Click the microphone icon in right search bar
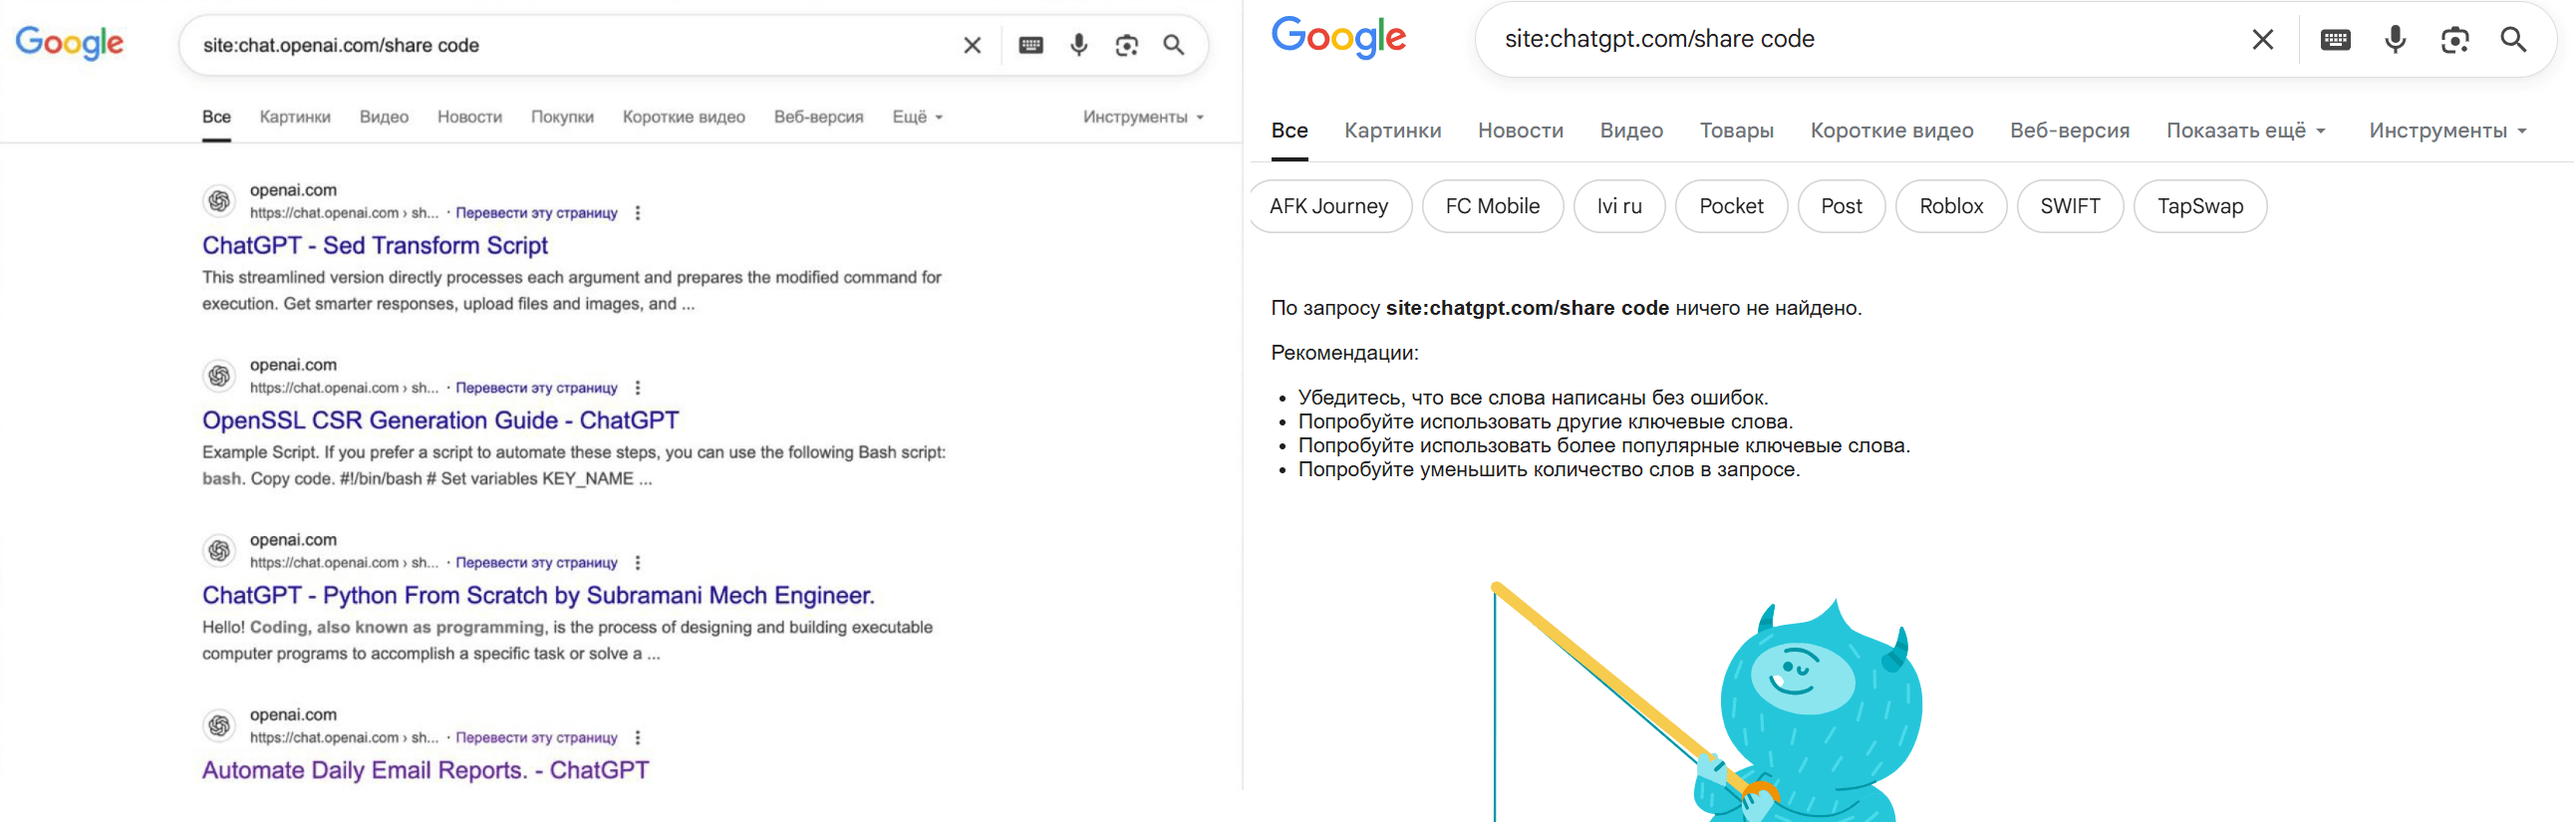2576x824 pixels. [2395, 40]
